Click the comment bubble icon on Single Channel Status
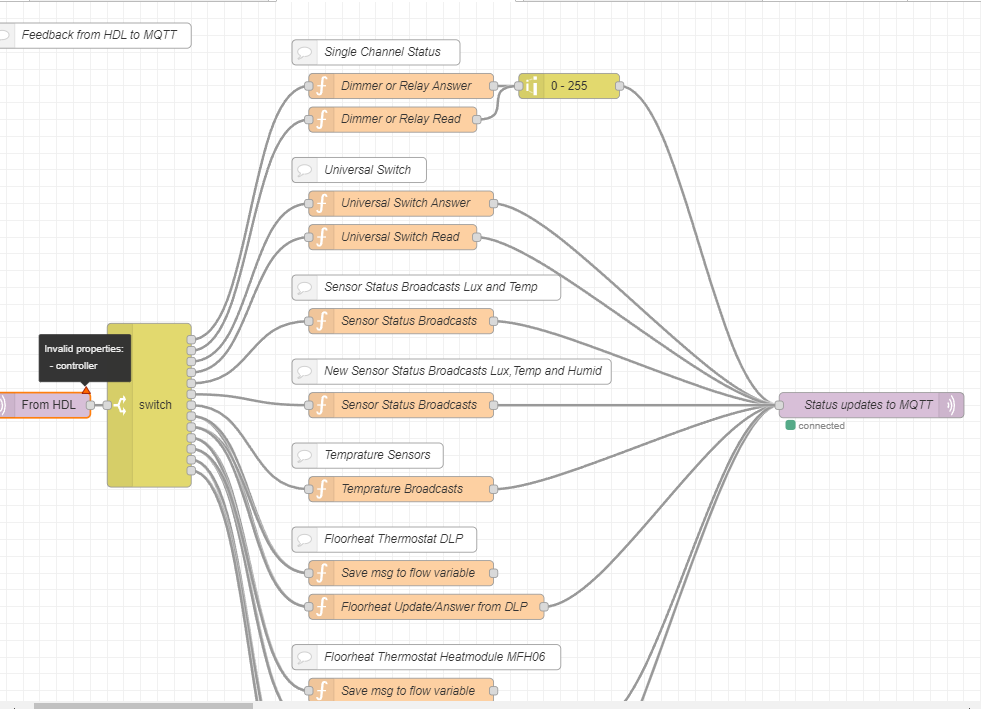The image size is (981, 709). point(305,52)
